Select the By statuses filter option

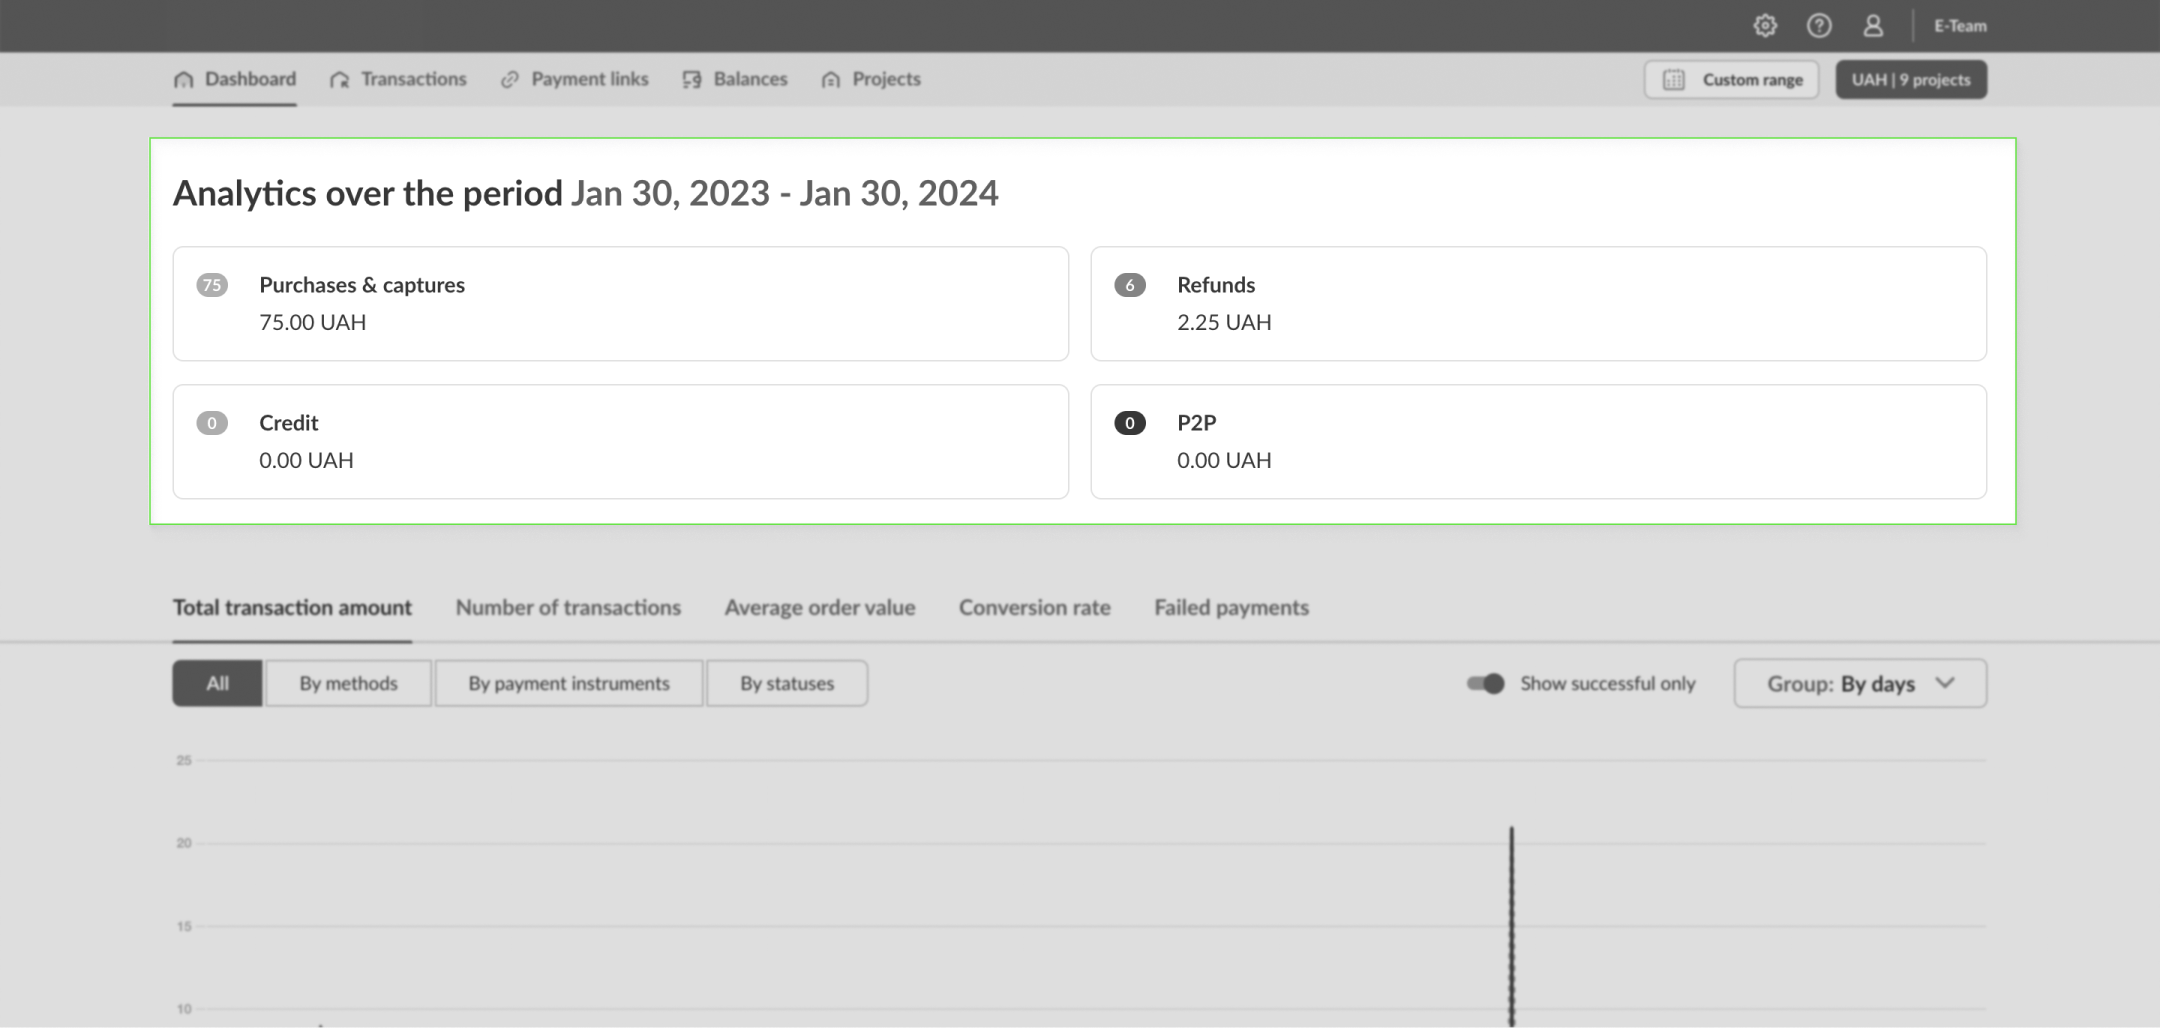787,683
